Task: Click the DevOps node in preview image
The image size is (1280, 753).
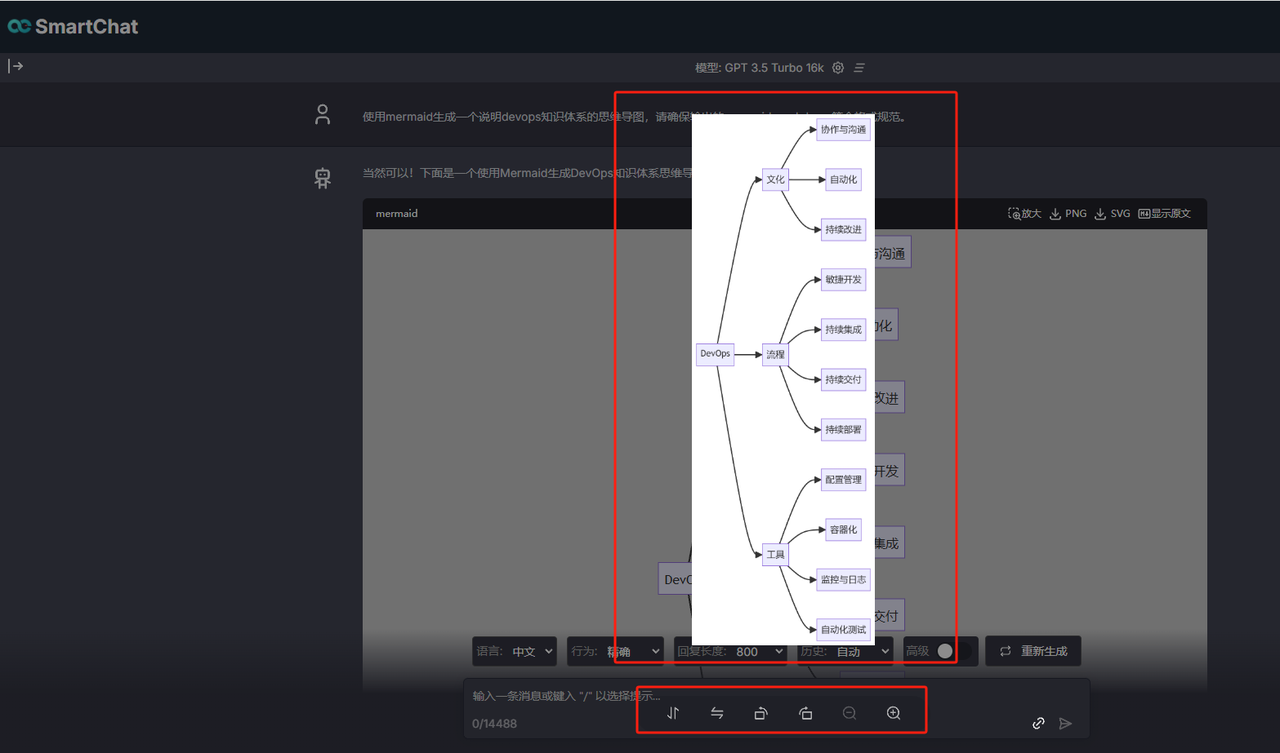Action: tap(715, 354)
